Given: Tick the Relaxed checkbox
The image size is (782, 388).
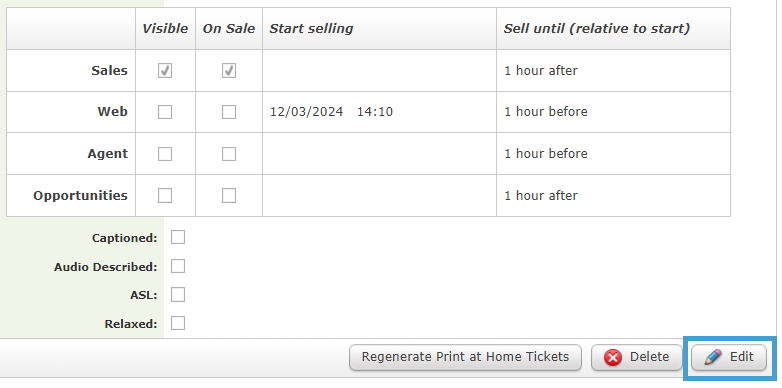Looking at the screenshot, I should click(178, 323).
